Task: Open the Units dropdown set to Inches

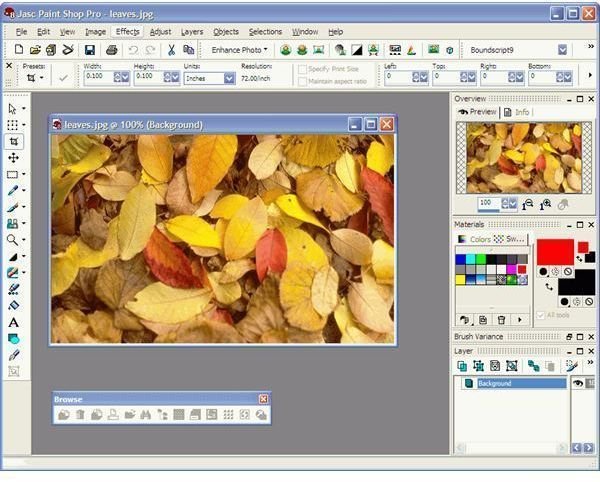Action: click(x=229, y=78)
